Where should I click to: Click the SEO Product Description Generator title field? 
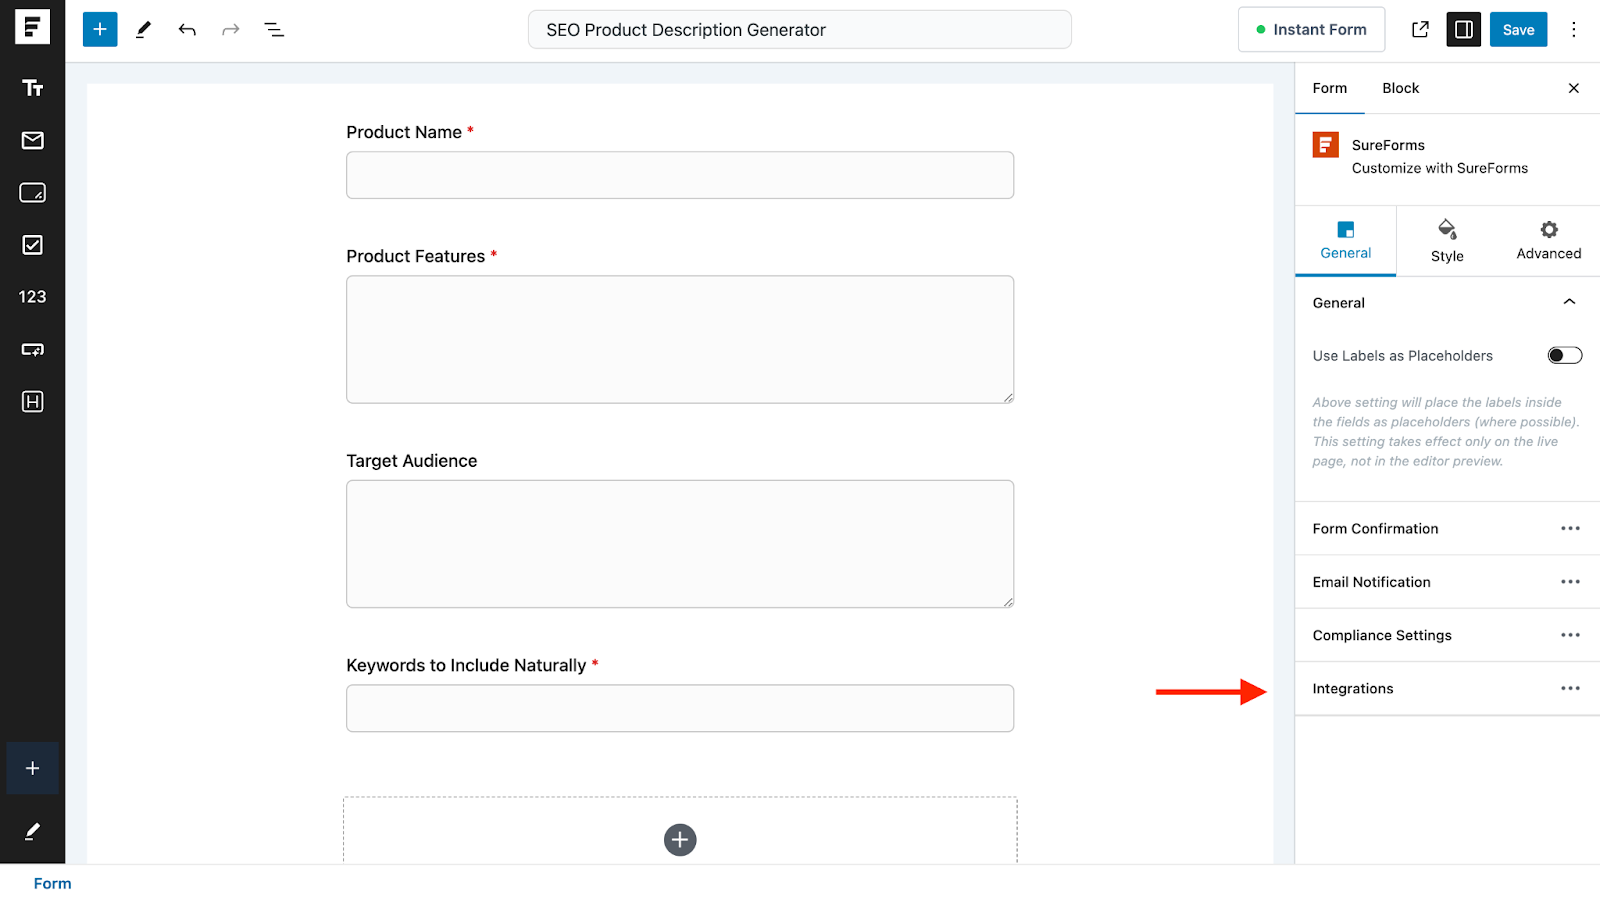click(x=799, y=29)
